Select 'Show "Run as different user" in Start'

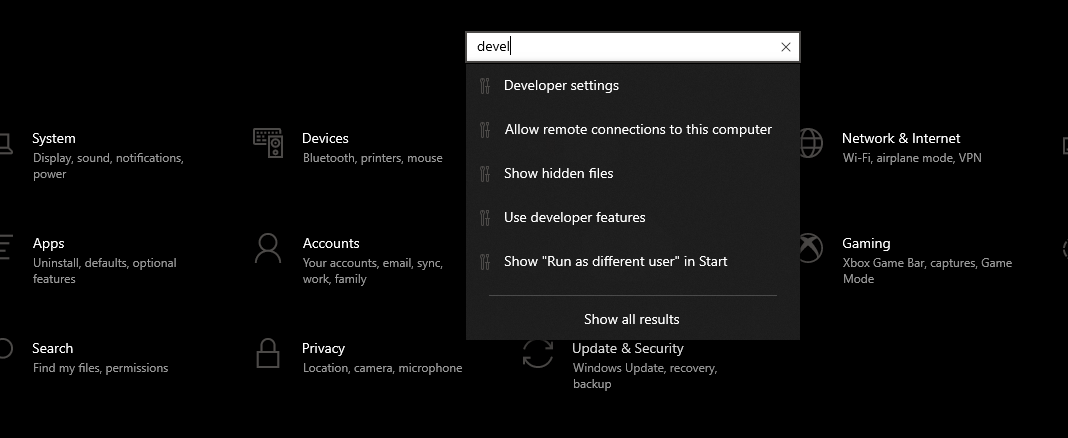coord(633,262)
